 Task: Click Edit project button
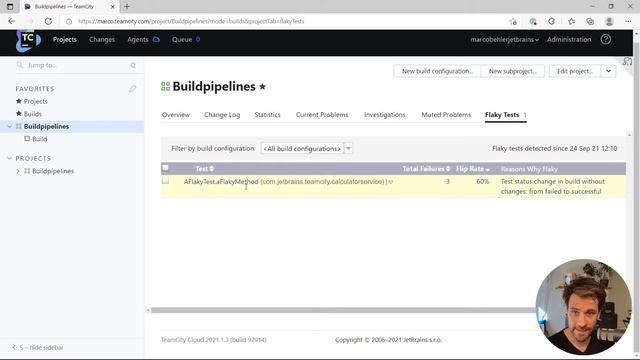(x=575, y=71)
